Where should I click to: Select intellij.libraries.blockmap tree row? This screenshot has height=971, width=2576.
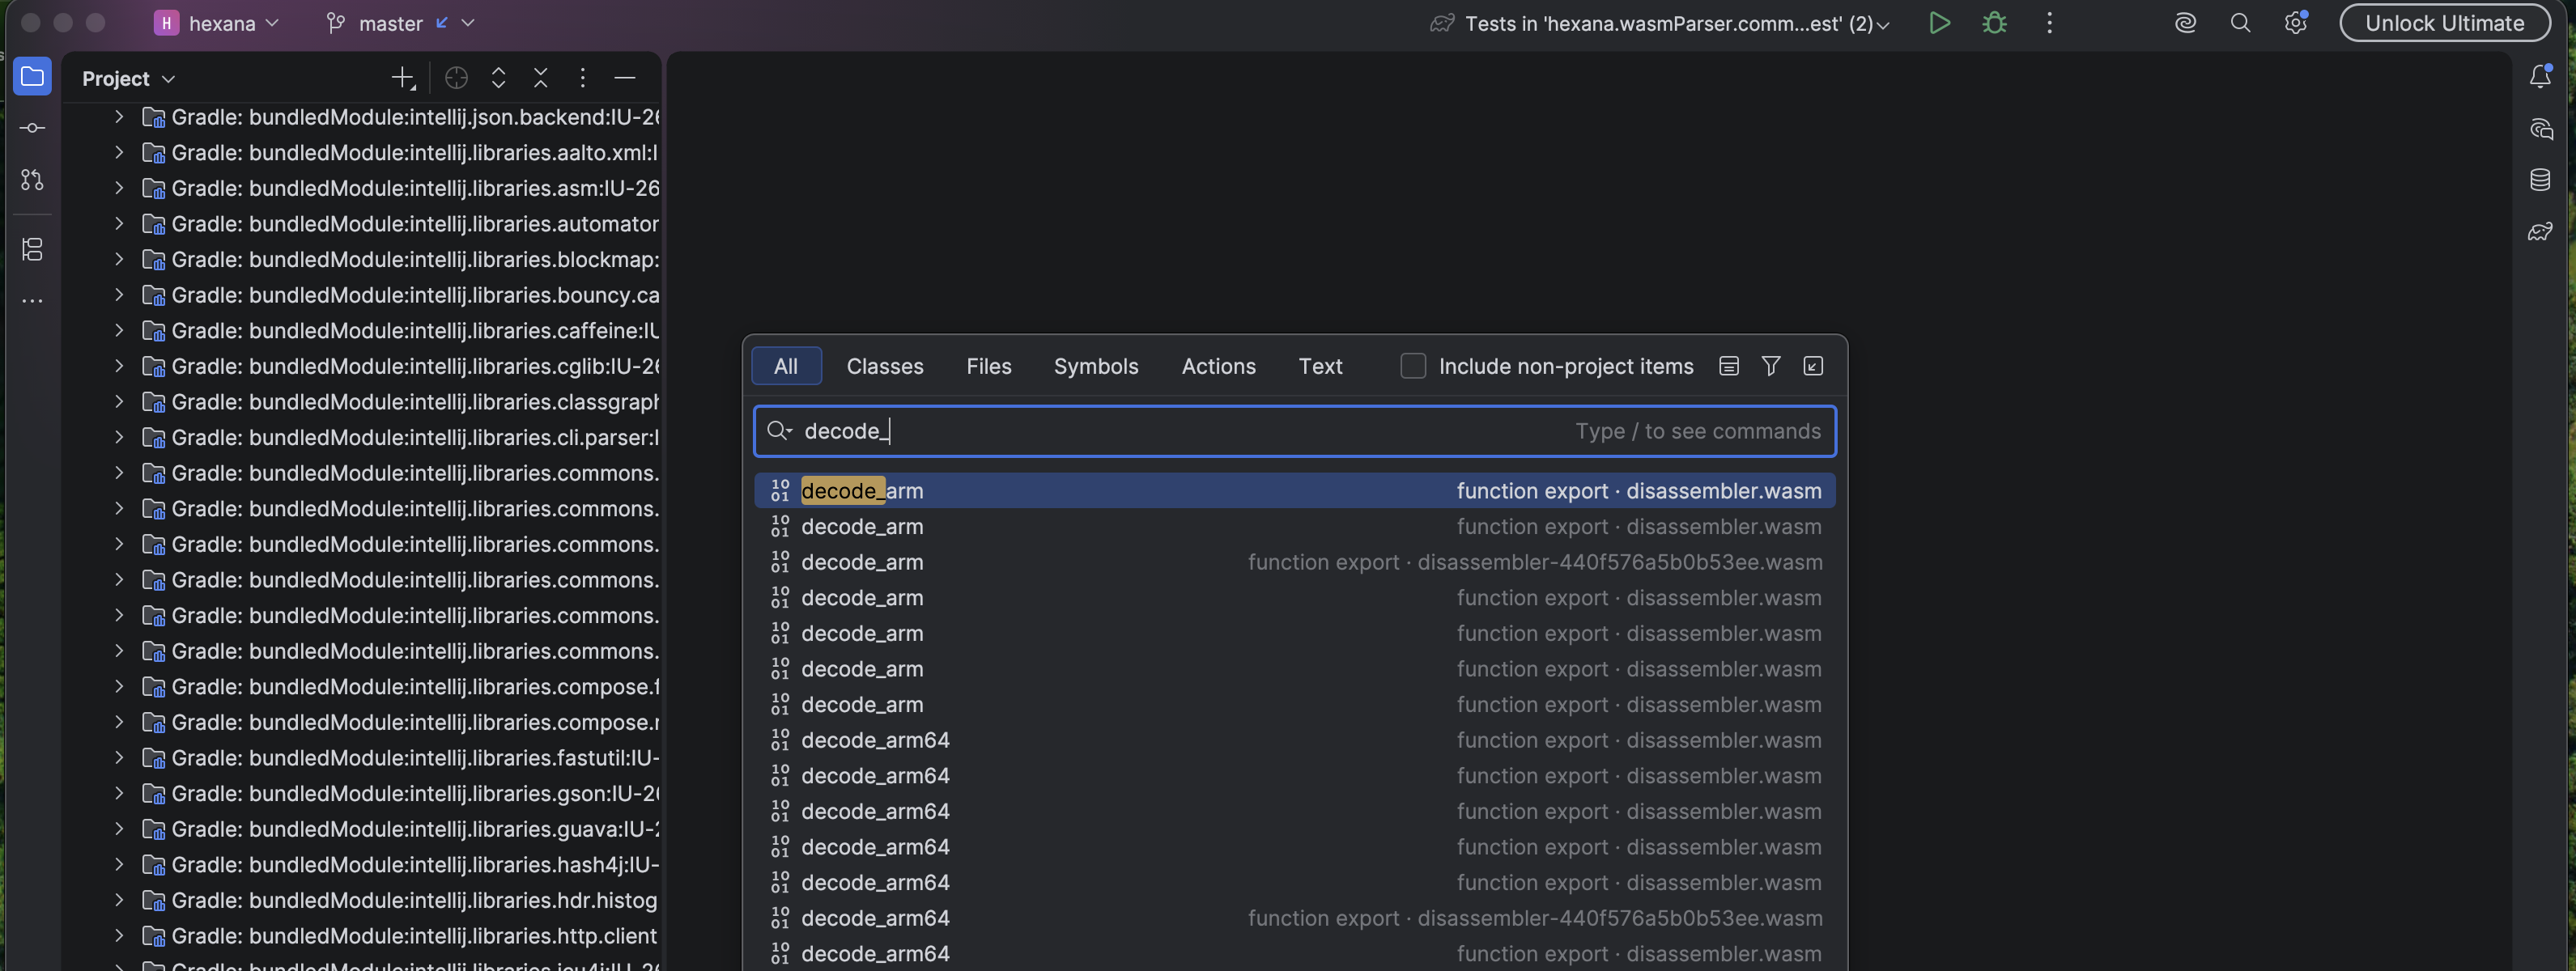361,259
